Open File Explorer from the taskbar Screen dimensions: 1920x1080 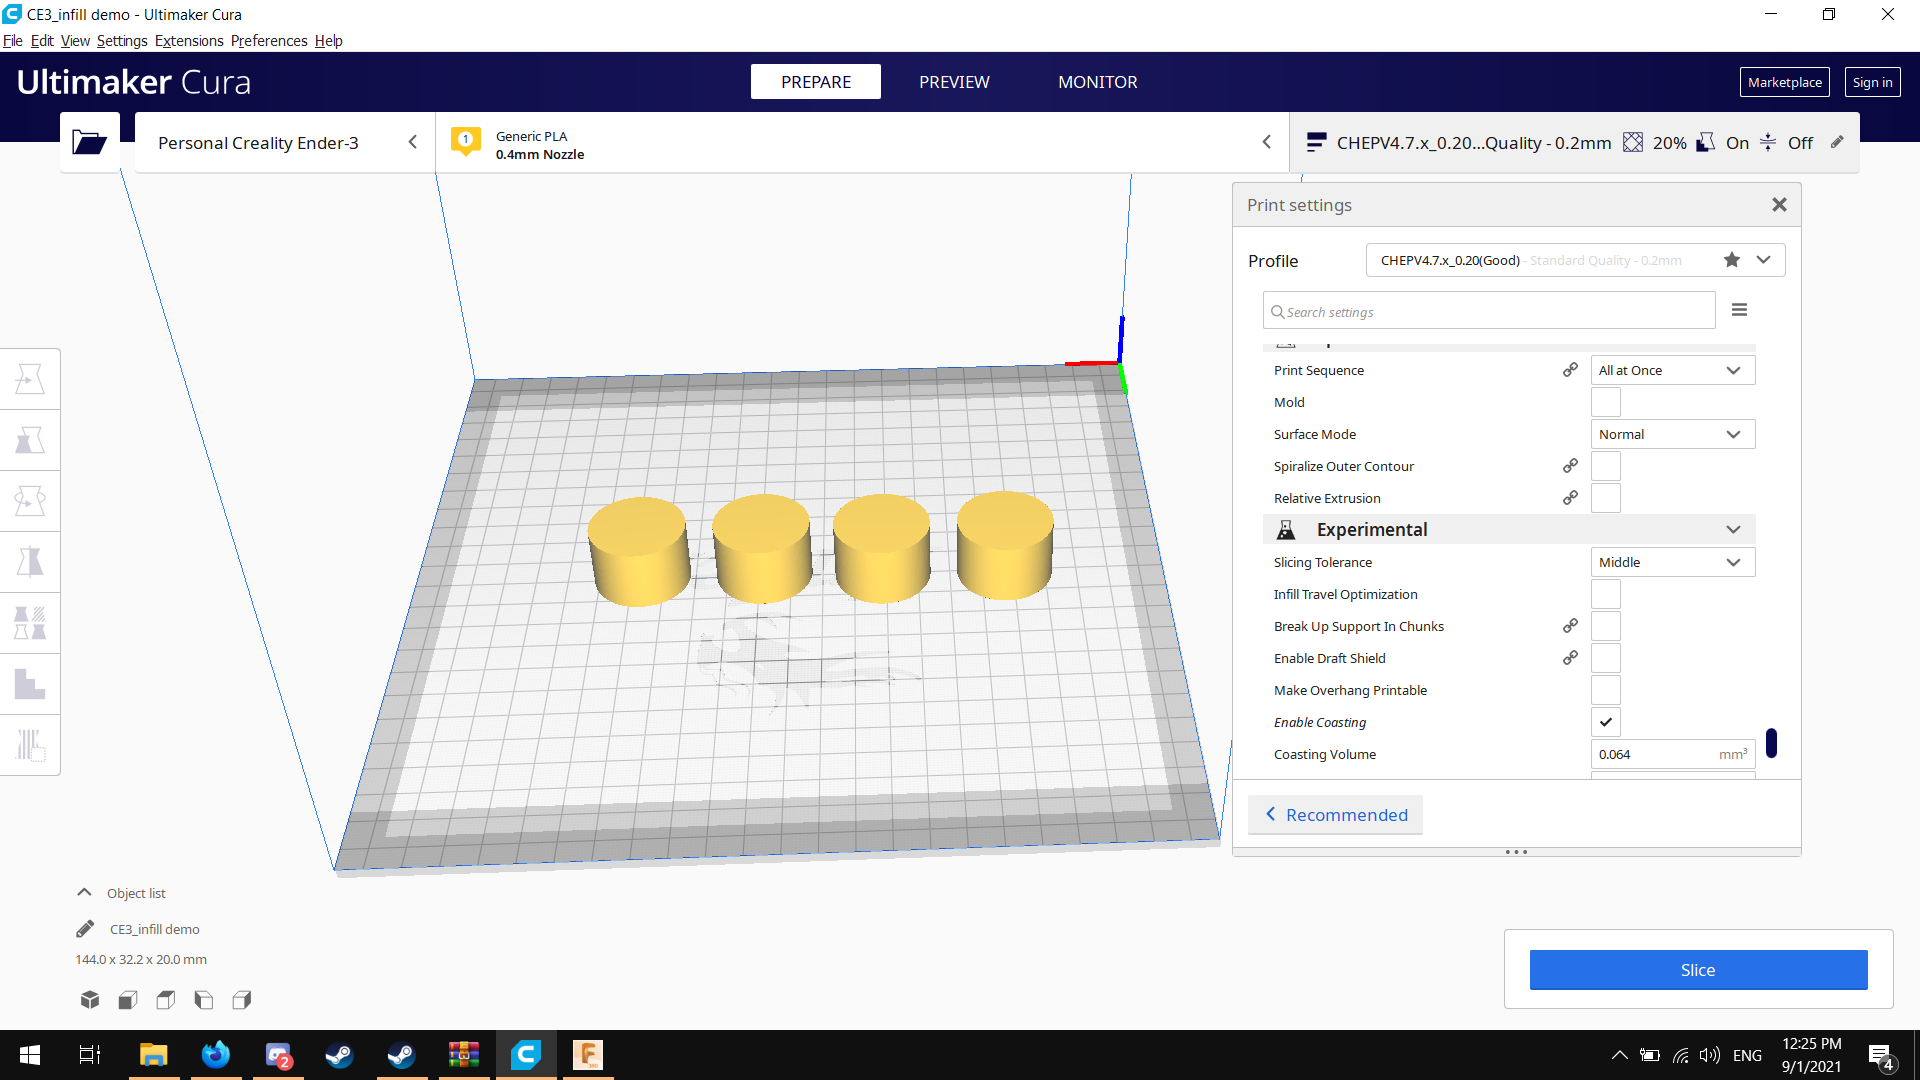pos(153,1055)
